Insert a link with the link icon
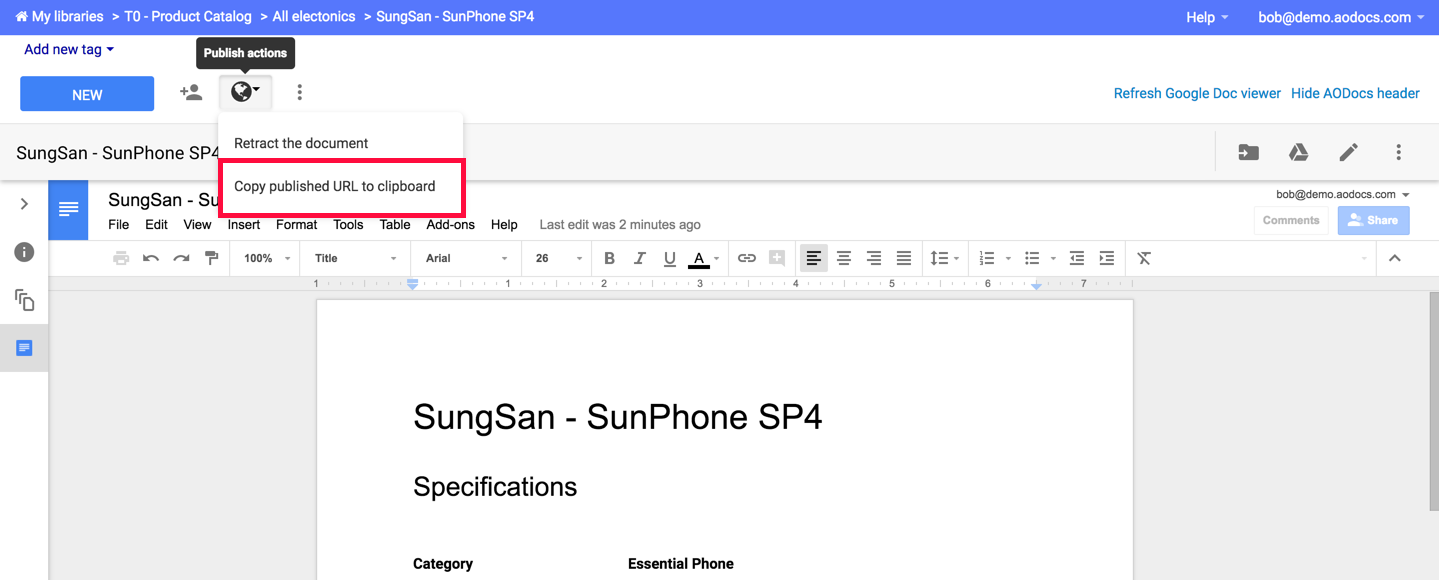This screenshot has width=1439, height=580. (747, 258)
